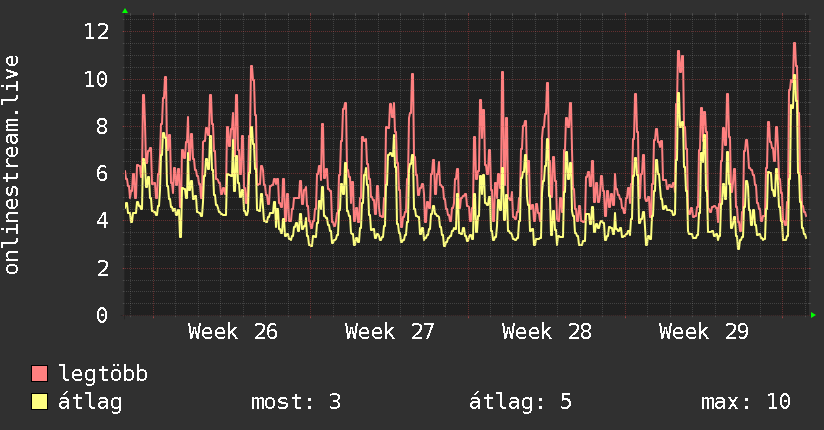Click the legtöbb legend label
824x430 pixels.
point(103,374)
